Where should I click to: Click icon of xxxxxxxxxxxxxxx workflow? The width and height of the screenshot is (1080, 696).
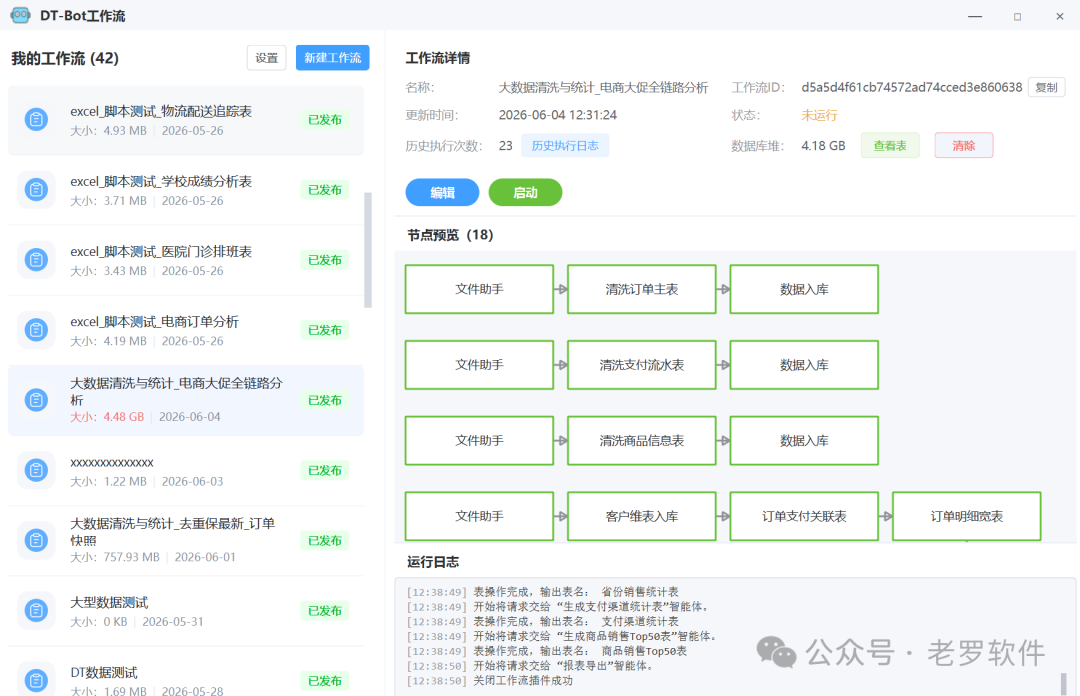click(x=37, y=470)
